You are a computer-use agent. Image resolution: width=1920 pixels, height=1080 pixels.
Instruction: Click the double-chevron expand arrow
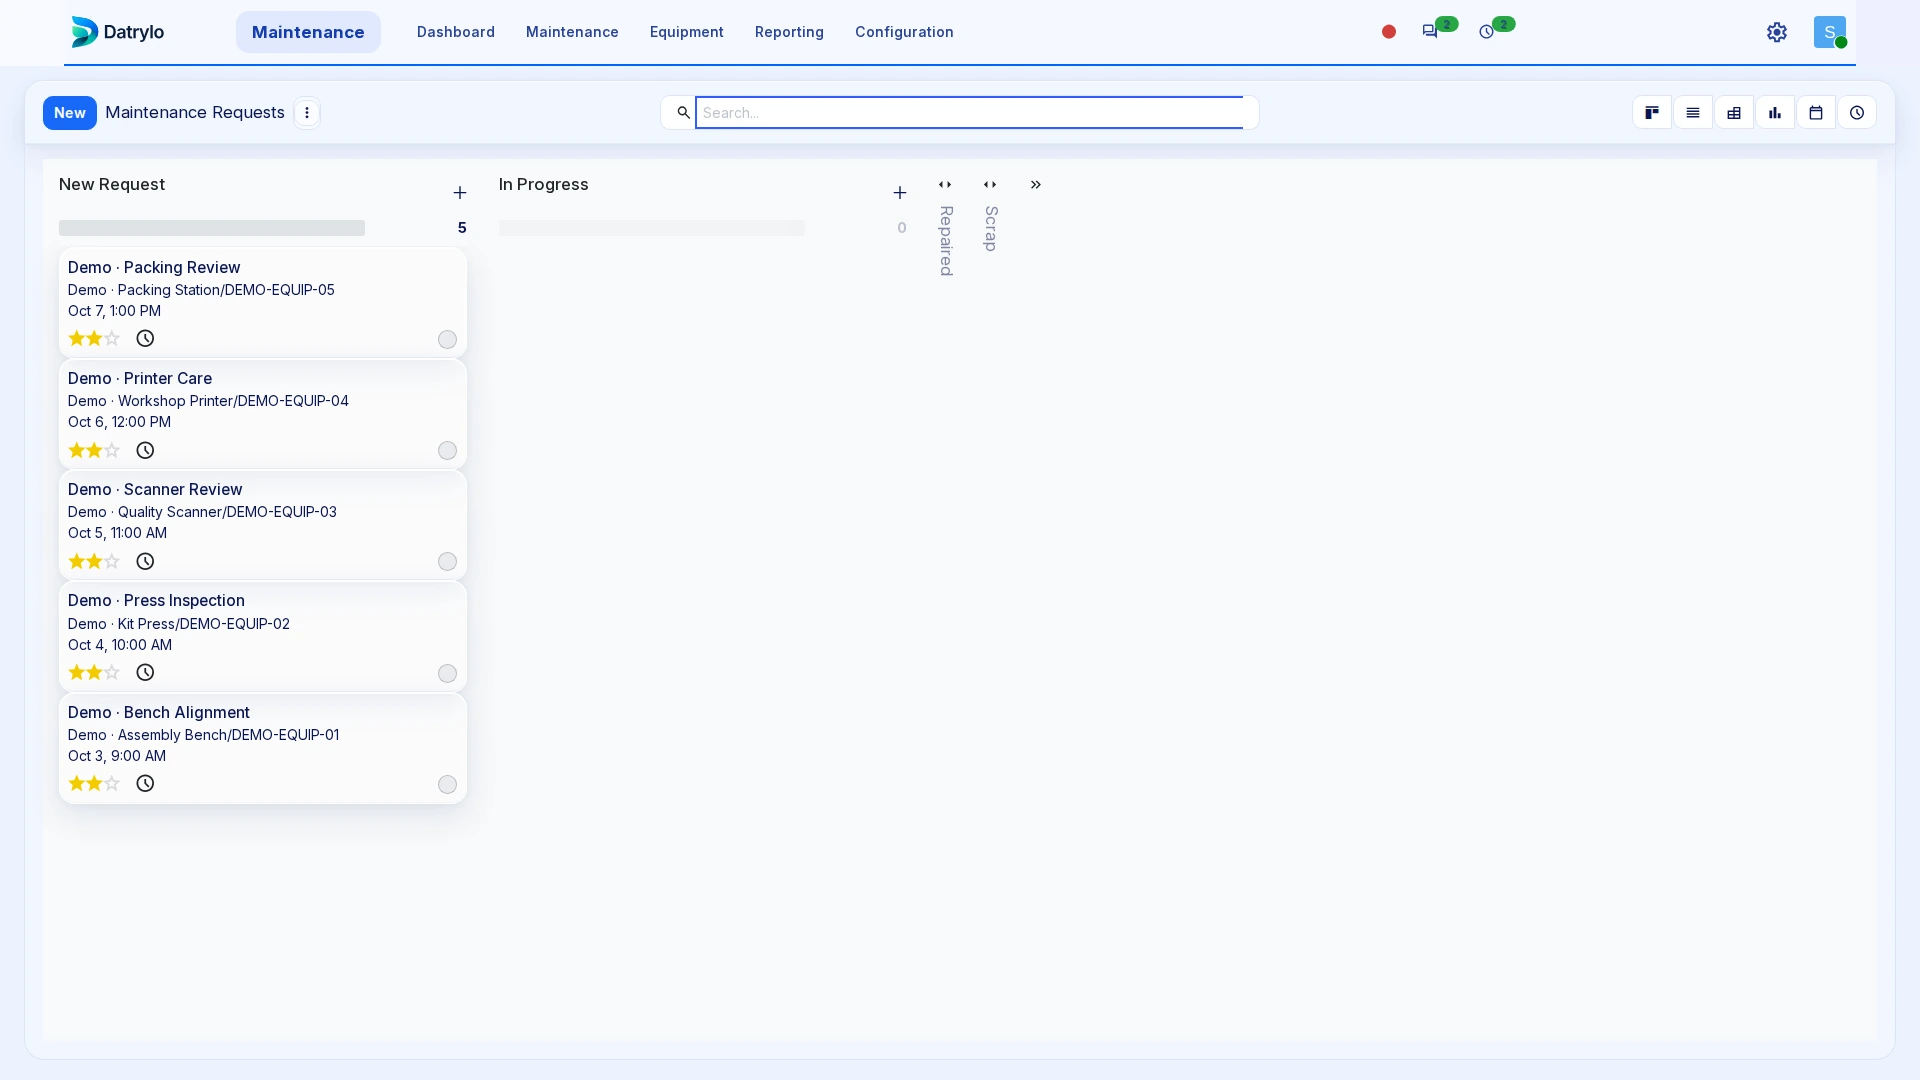1036,185
